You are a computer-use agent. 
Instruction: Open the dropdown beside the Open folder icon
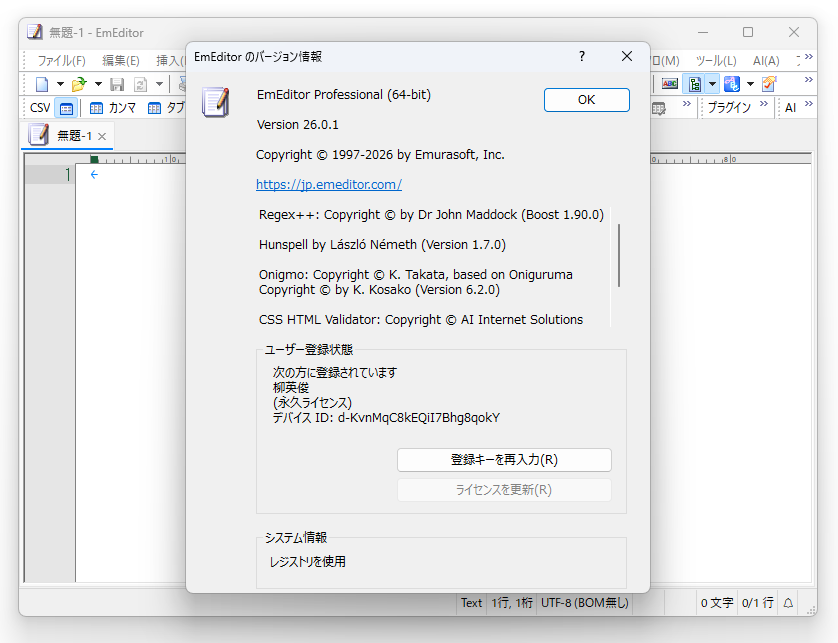[97, 85]
